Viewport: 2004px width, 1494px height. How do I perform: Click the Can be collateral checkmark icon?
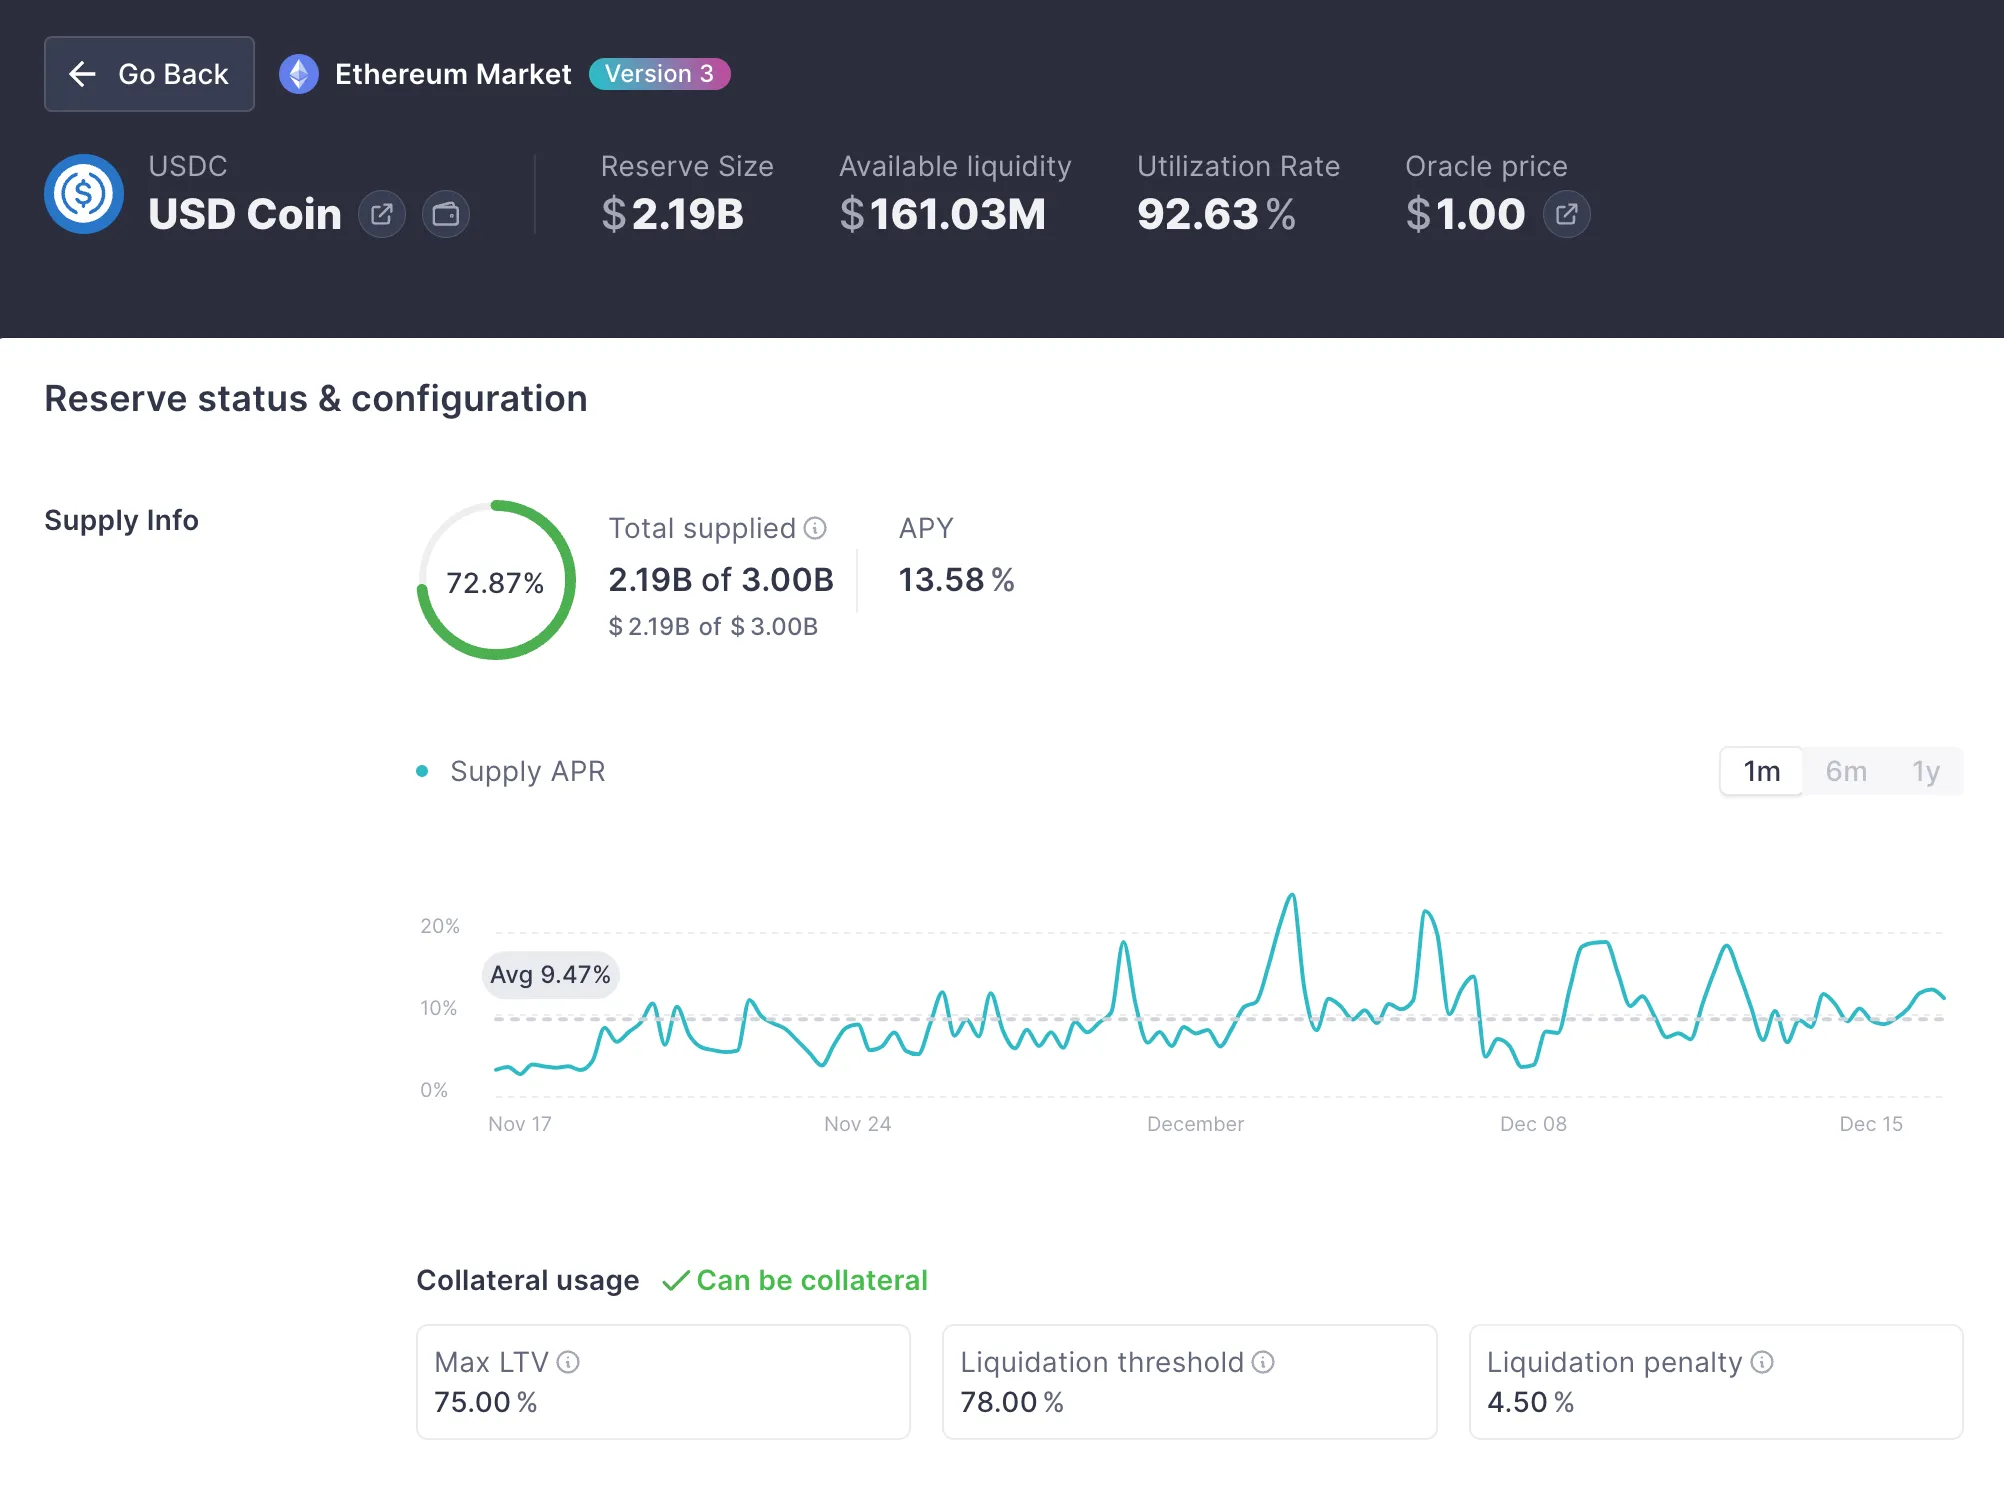click(x=676, y=1281)
